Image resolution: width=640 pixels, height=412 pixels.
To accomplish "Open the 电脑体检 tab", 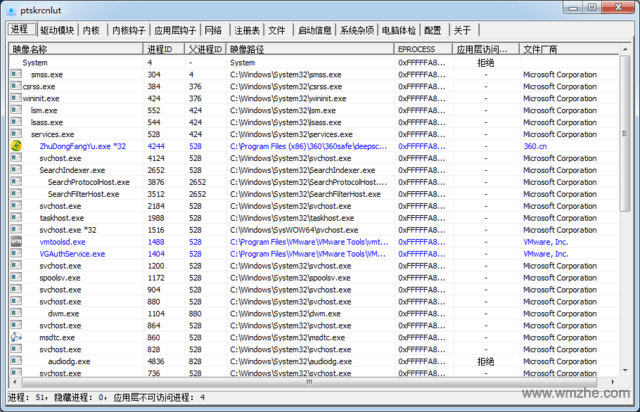I will [x=399, y=31].
